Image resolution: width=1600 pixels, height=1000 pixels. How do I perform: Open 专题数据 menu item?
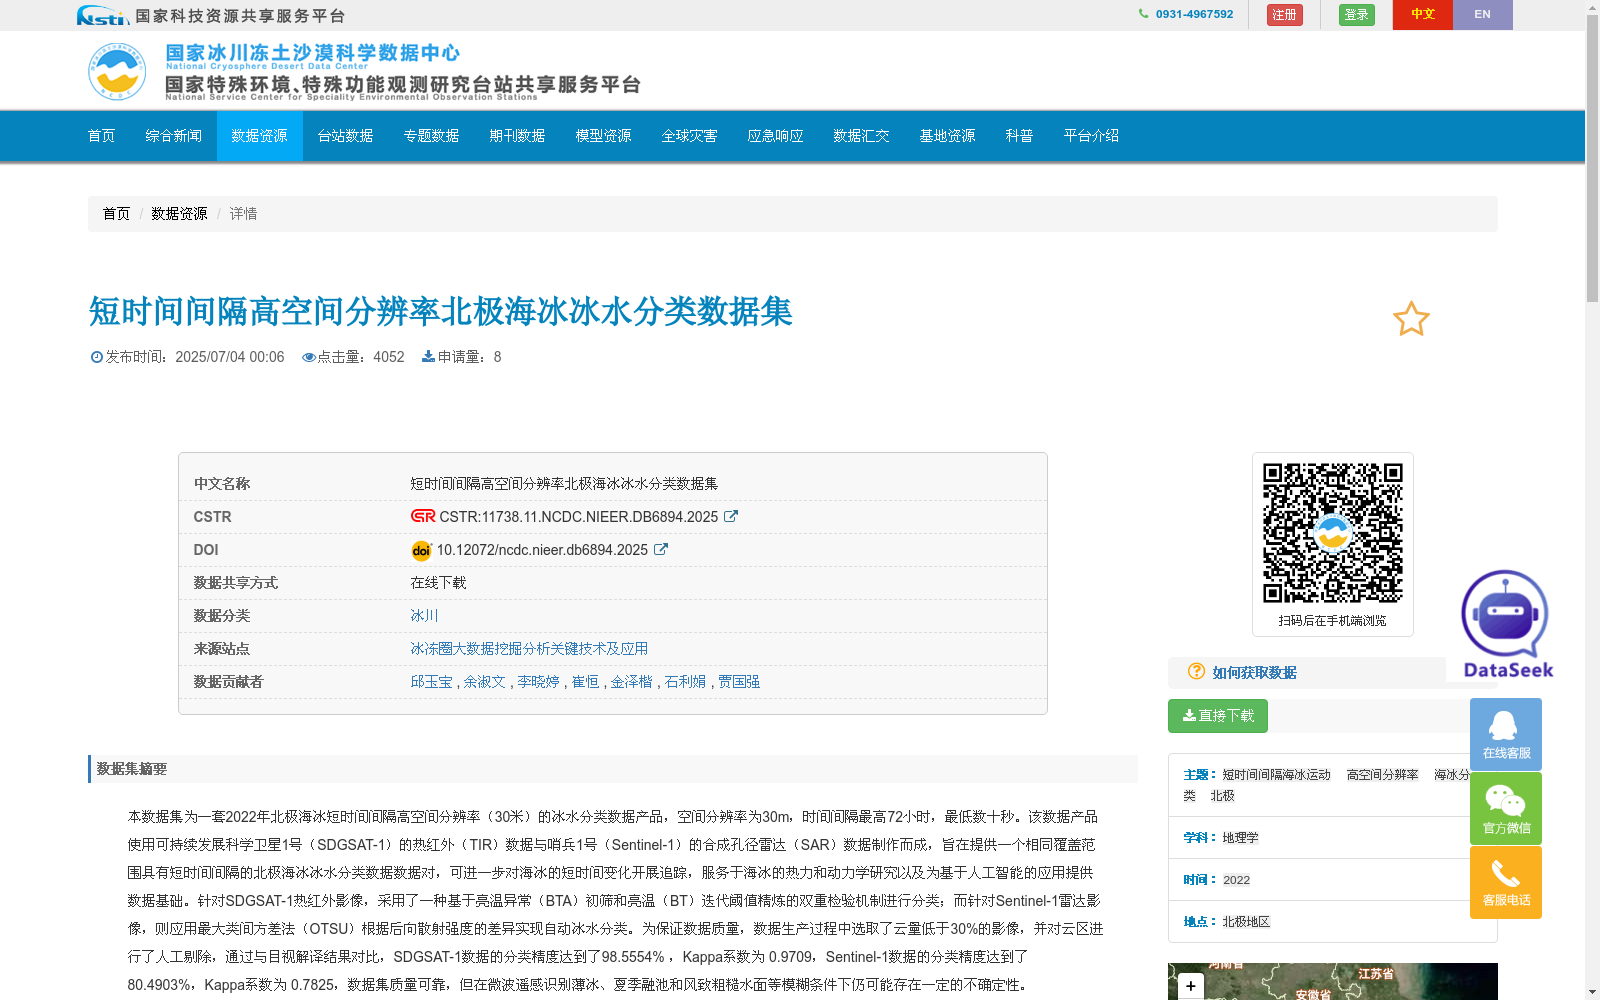coord(432,136)
